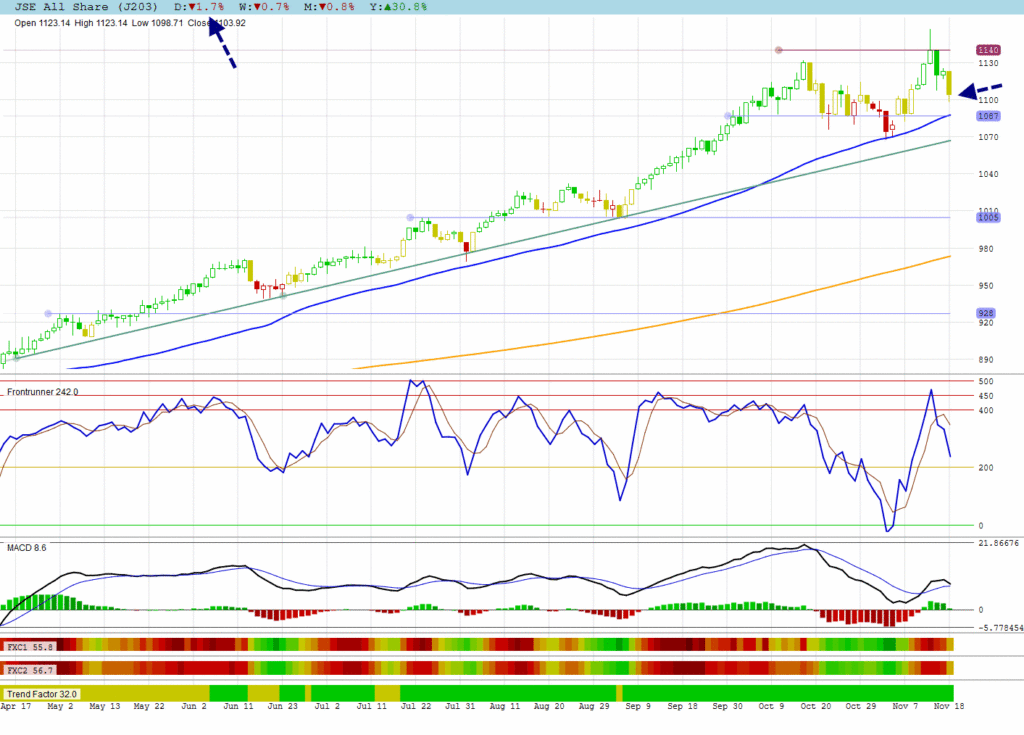Select the Apr 17 date on timeline

[14, 706]
